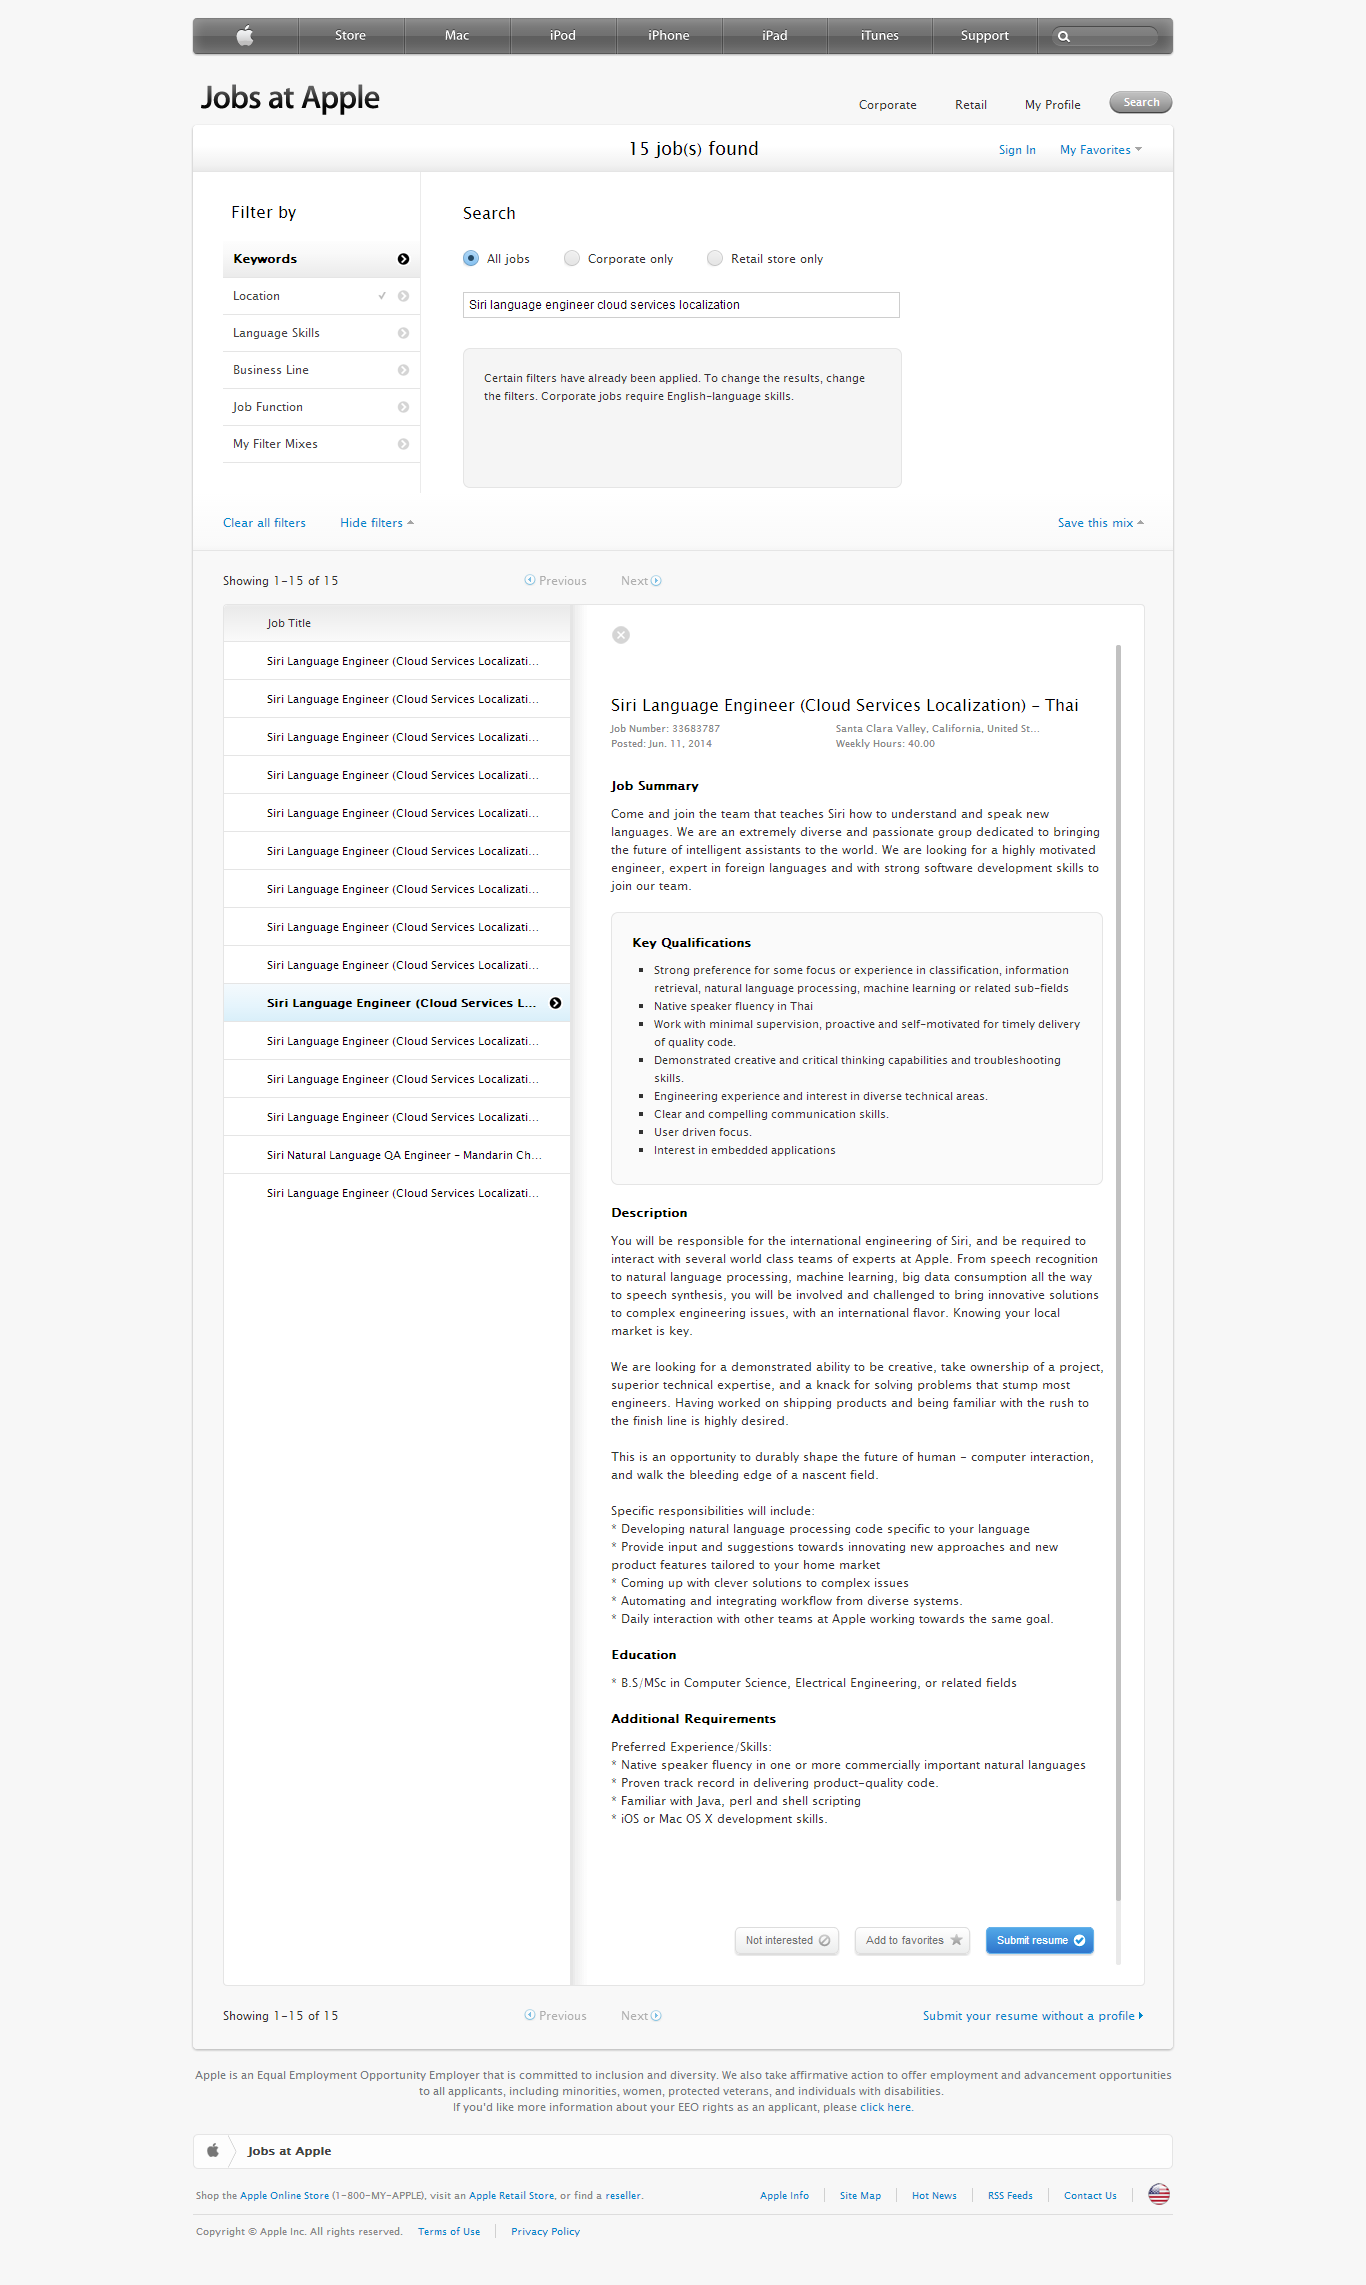Viewport: 1366px width, 2285px height.
Task: Open the Keywords filter section
Action: (x=321, y=259)
